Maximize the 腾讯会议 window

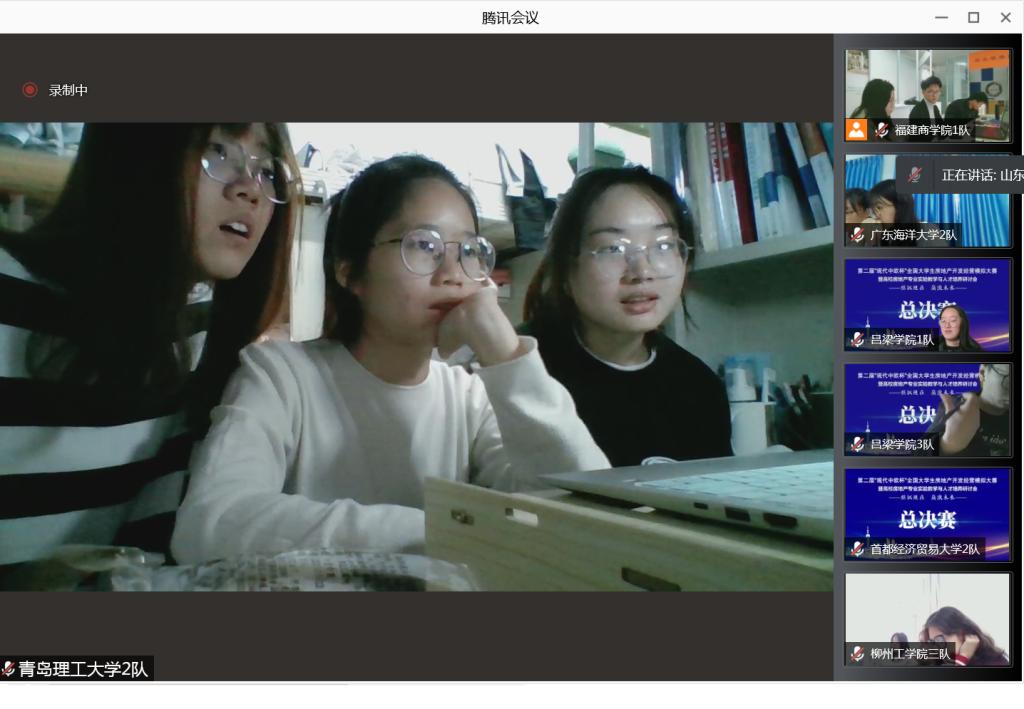coord(973,17)
